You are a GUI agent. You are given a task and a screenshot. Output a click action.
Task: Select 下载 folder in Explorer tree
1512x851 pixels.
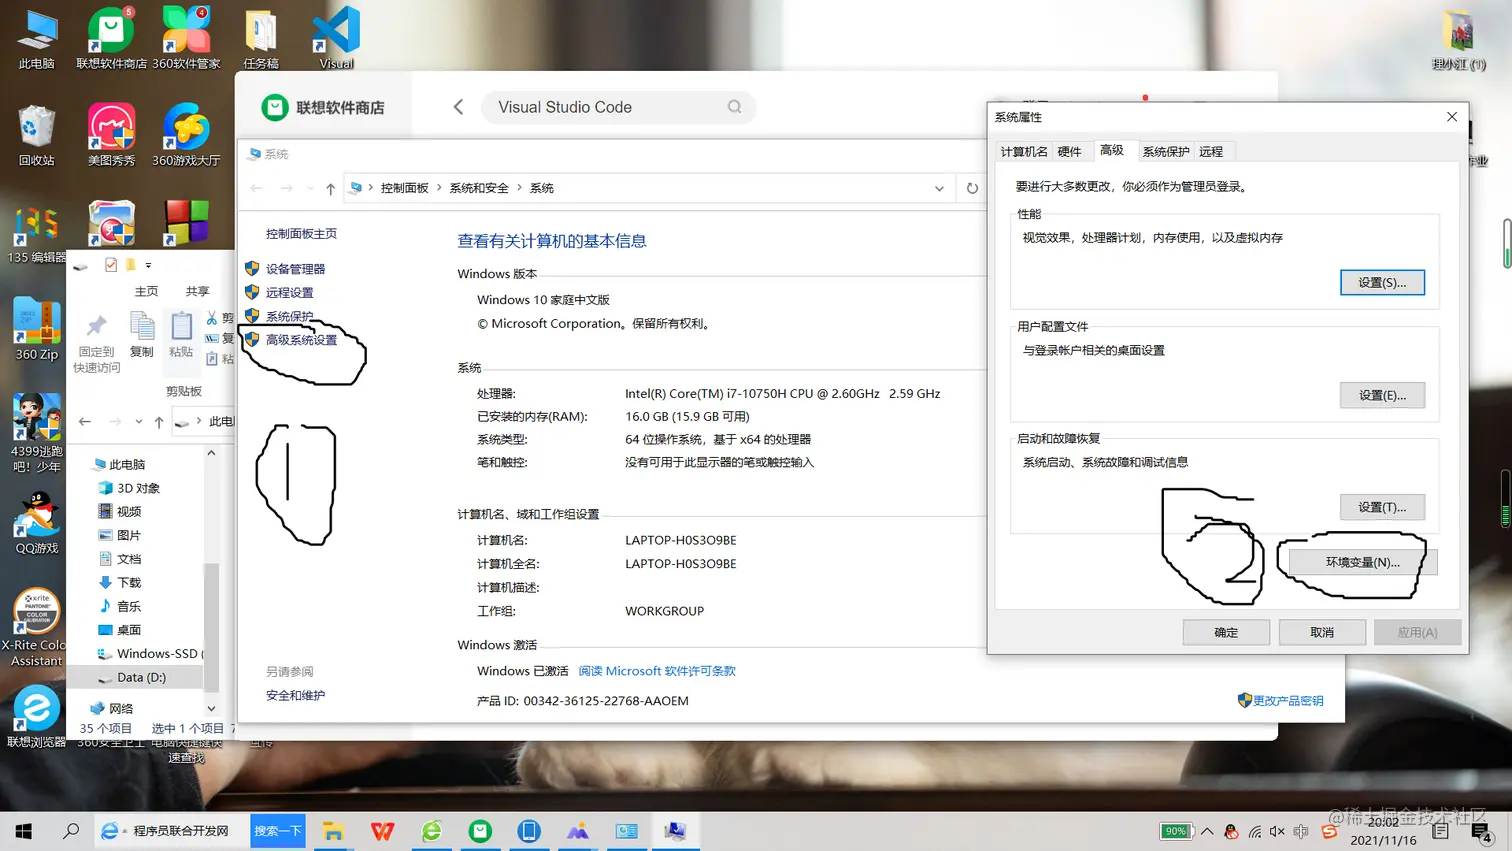pos(129,582)
